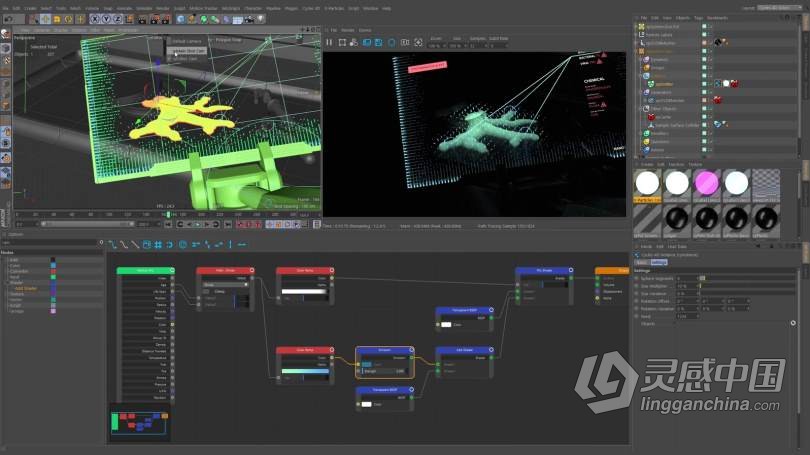Open the Object Manager Tags menu
This screenshot has width=810, height=455.
pos(698,18)
